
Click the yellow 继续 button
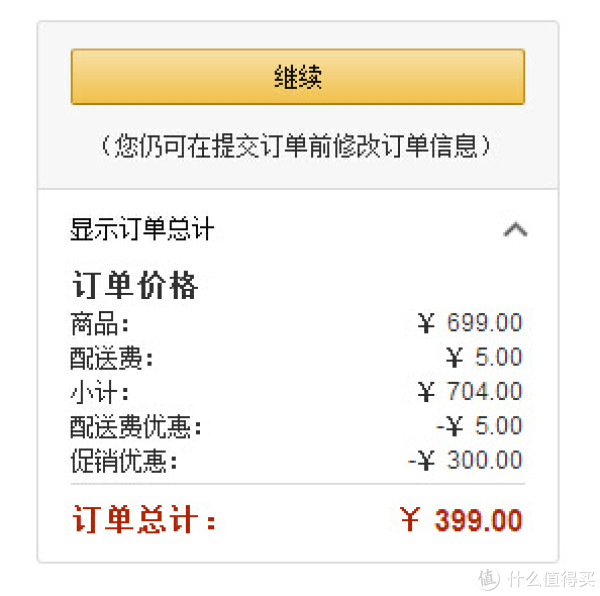coord(298,77)
